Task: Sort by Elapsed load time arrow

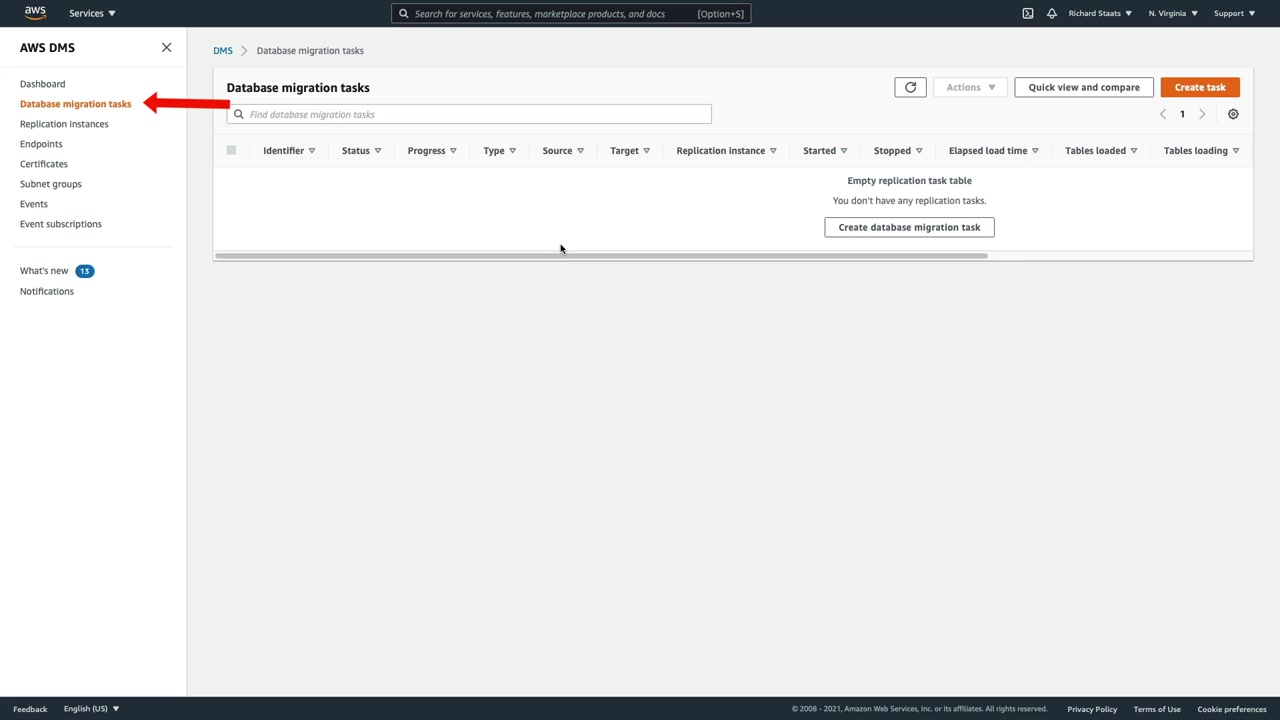Action: 1035,151
